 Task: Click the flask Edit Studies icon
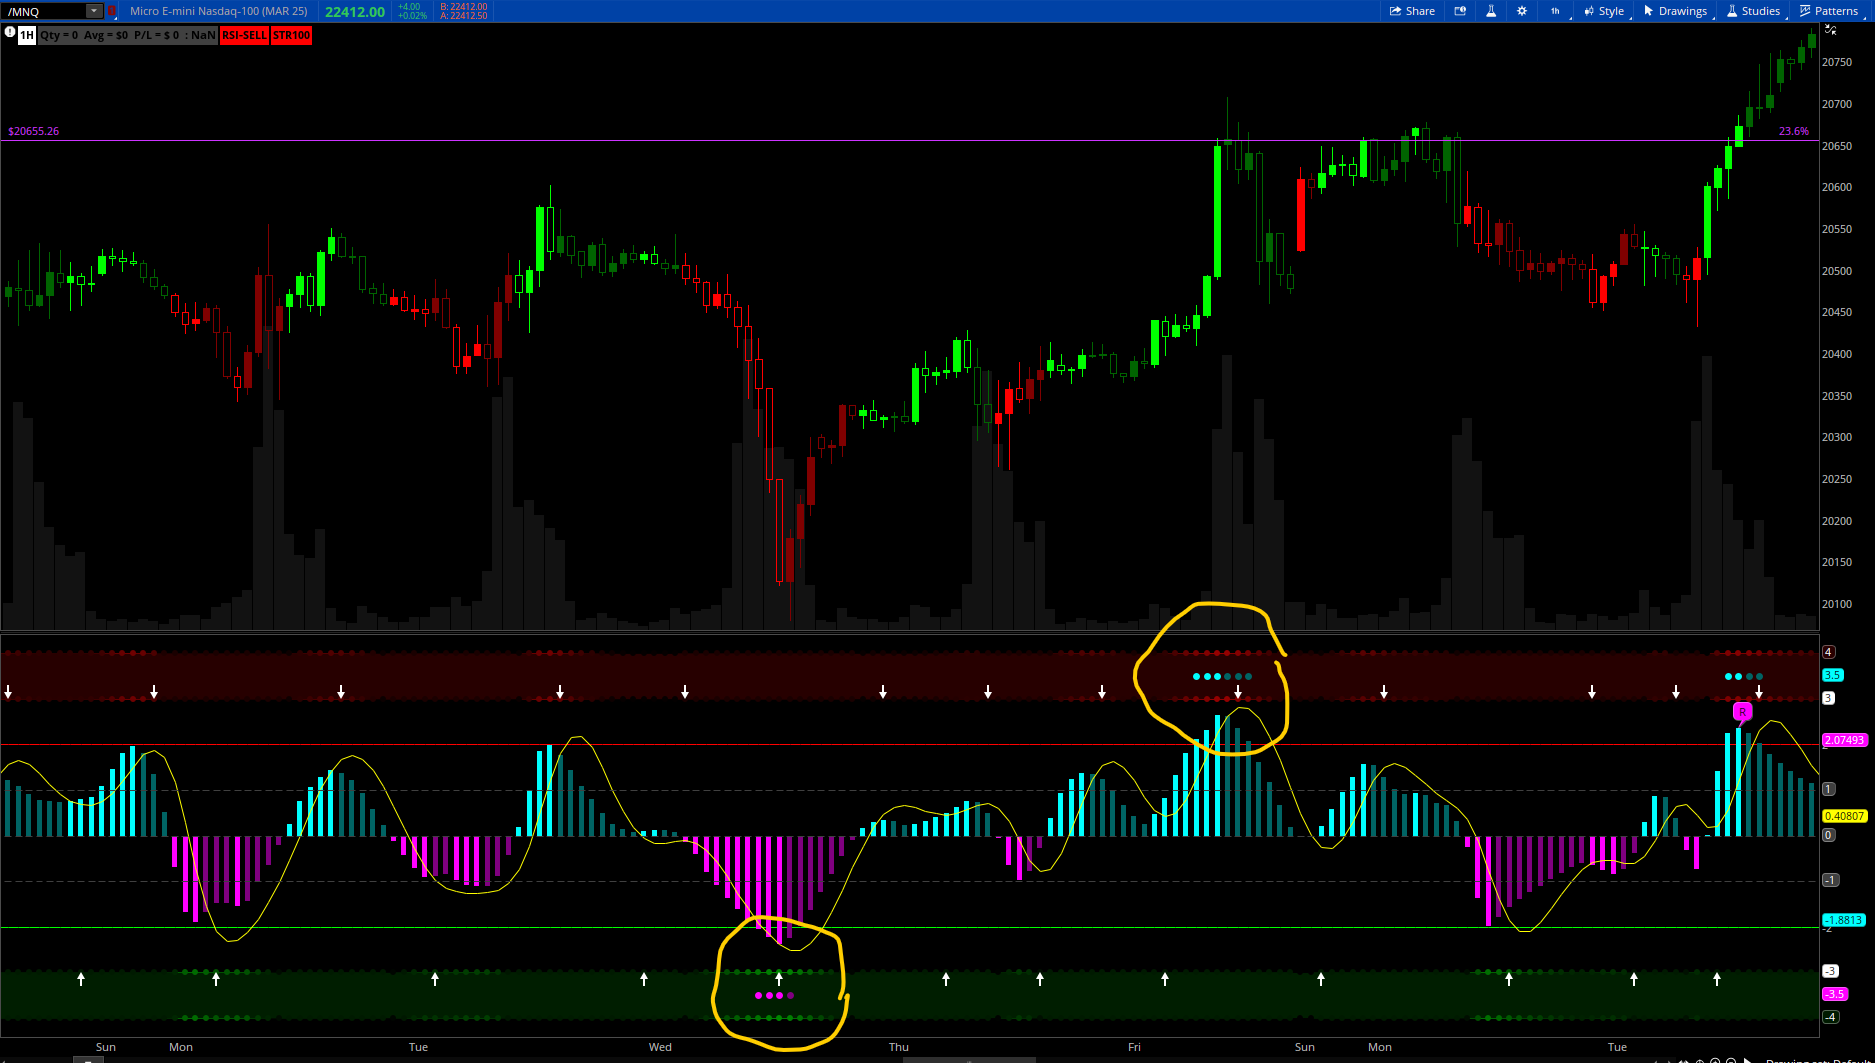tap(1491, 11)
